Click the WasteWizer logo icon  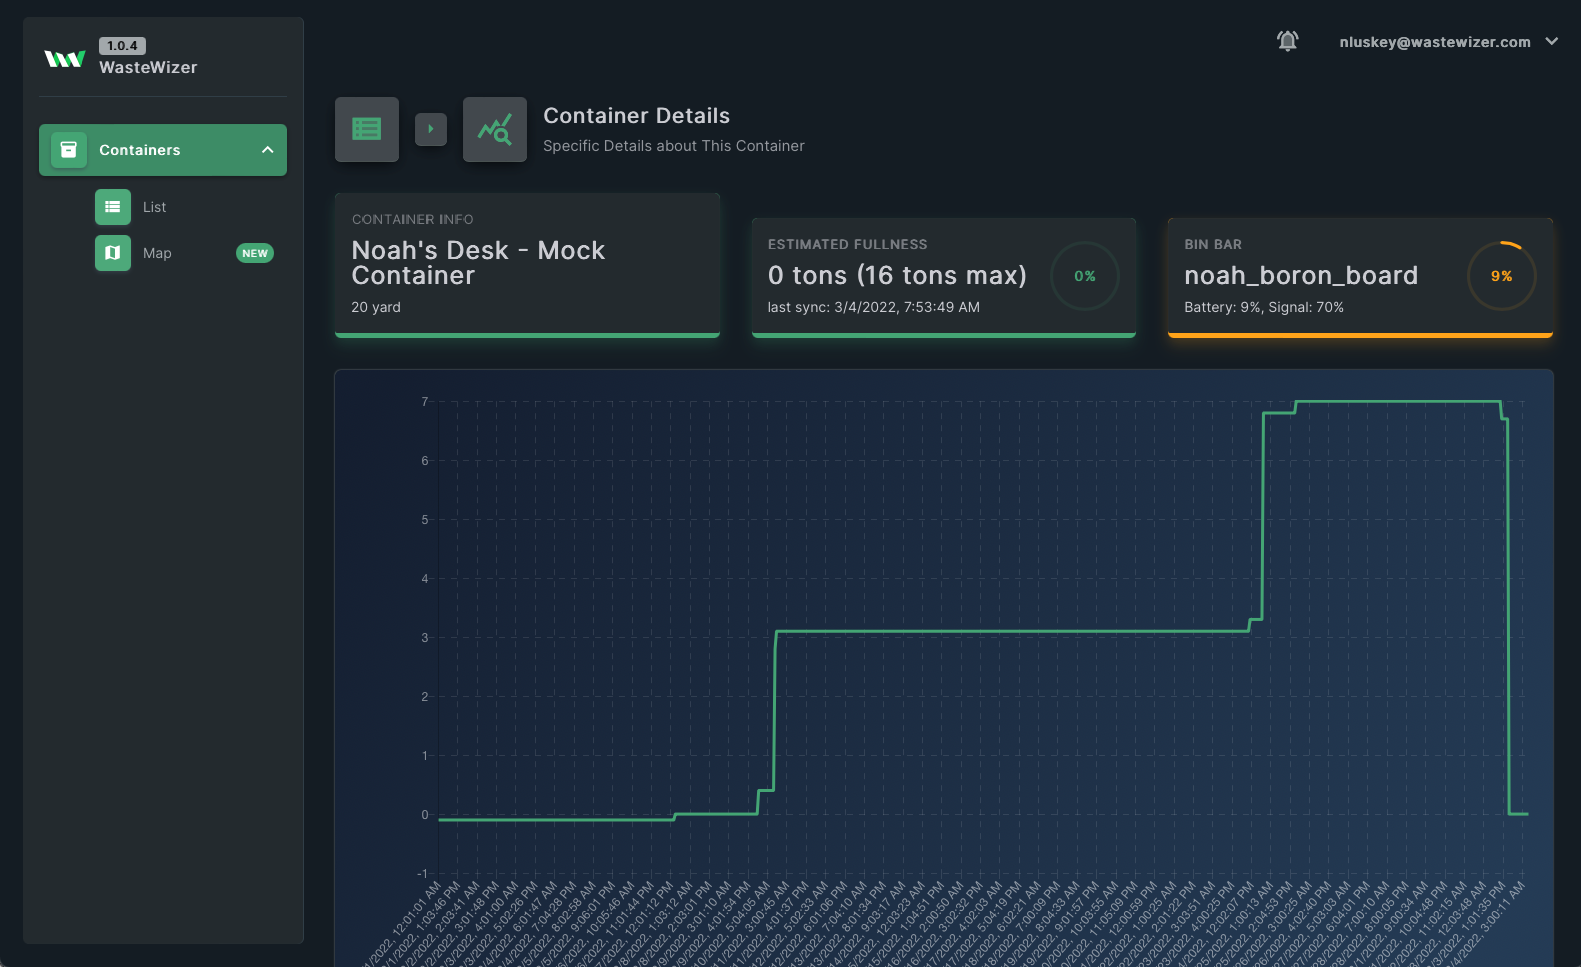coord(65,58)
